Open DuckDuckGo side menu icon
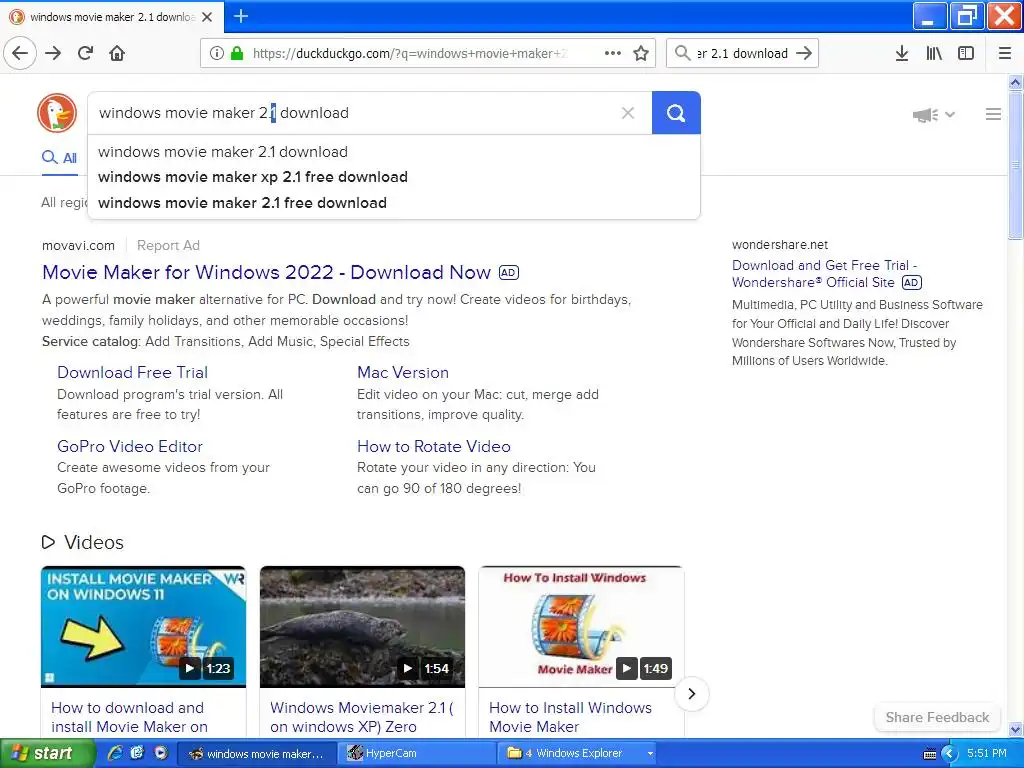 (993, 114)
